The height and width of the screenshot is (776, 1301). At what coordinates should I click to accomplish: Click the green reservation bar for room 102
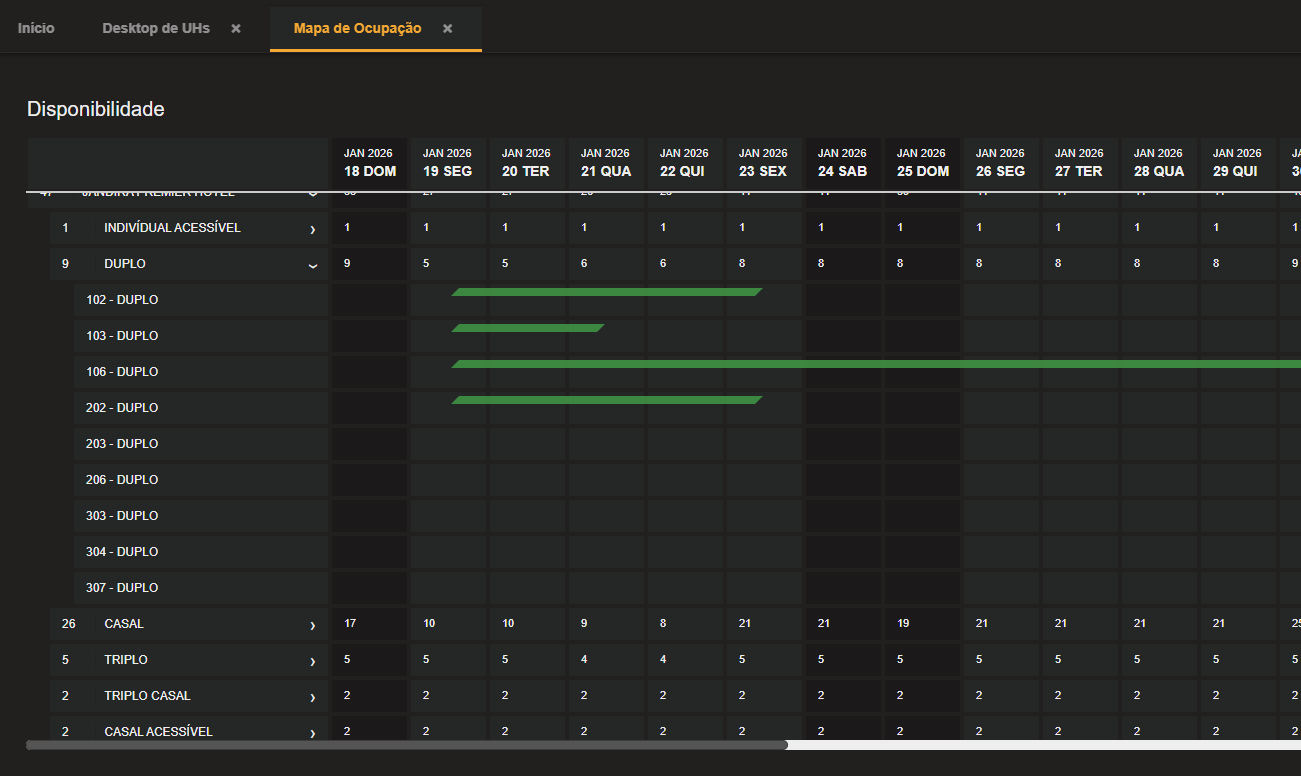[606, 292]
